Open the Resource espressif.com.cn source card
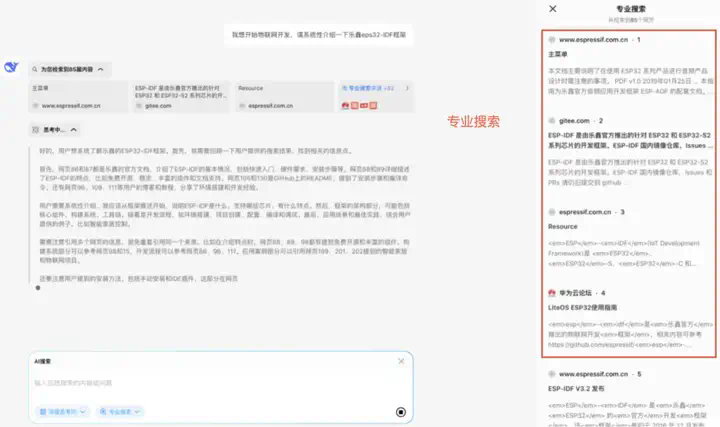The width and height of the screenshot is (720, 427). [285, 97]
